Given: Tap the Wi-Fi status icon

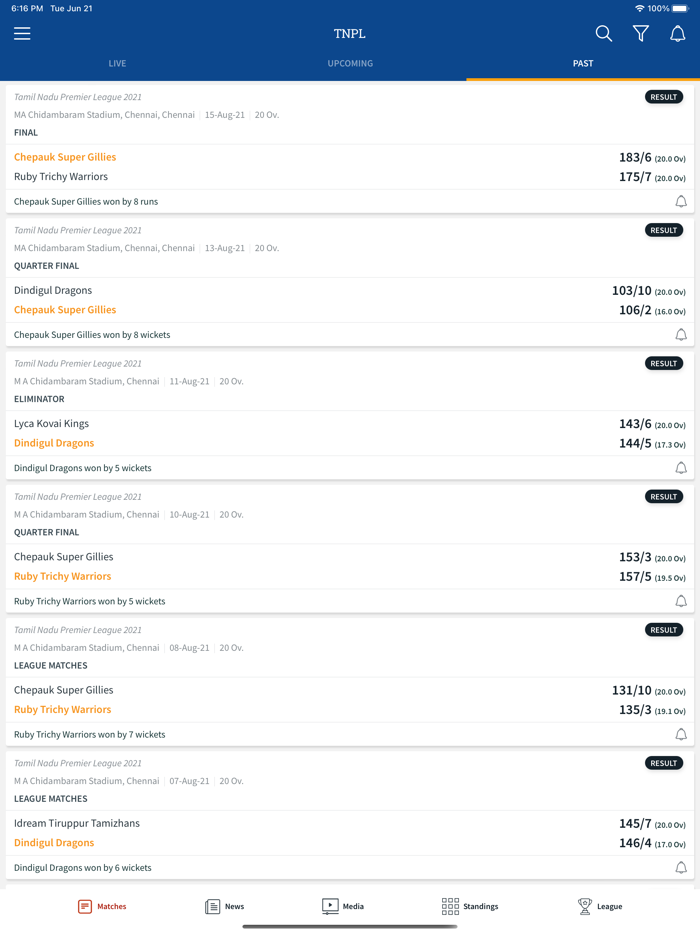Looking at the screenshot, I should (639, 8).
